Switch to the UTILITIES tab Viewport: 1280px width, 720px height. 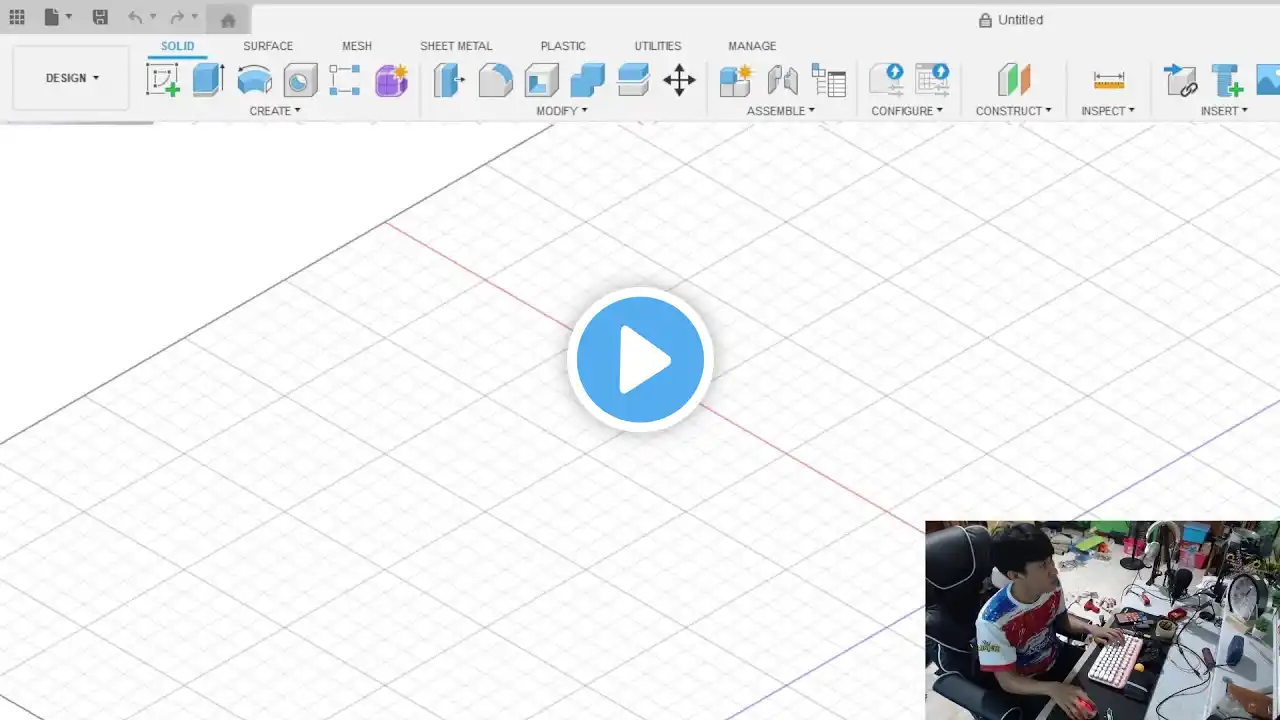point(658,46)
